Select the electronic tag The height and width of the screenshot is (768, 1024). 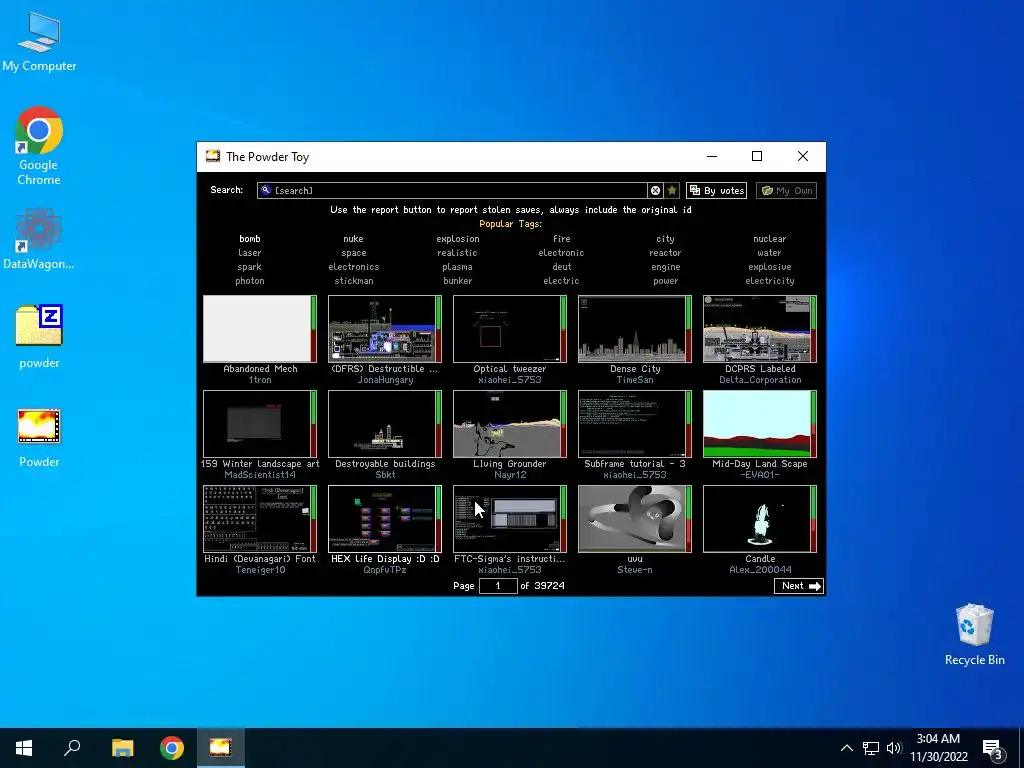pos(561,253)
